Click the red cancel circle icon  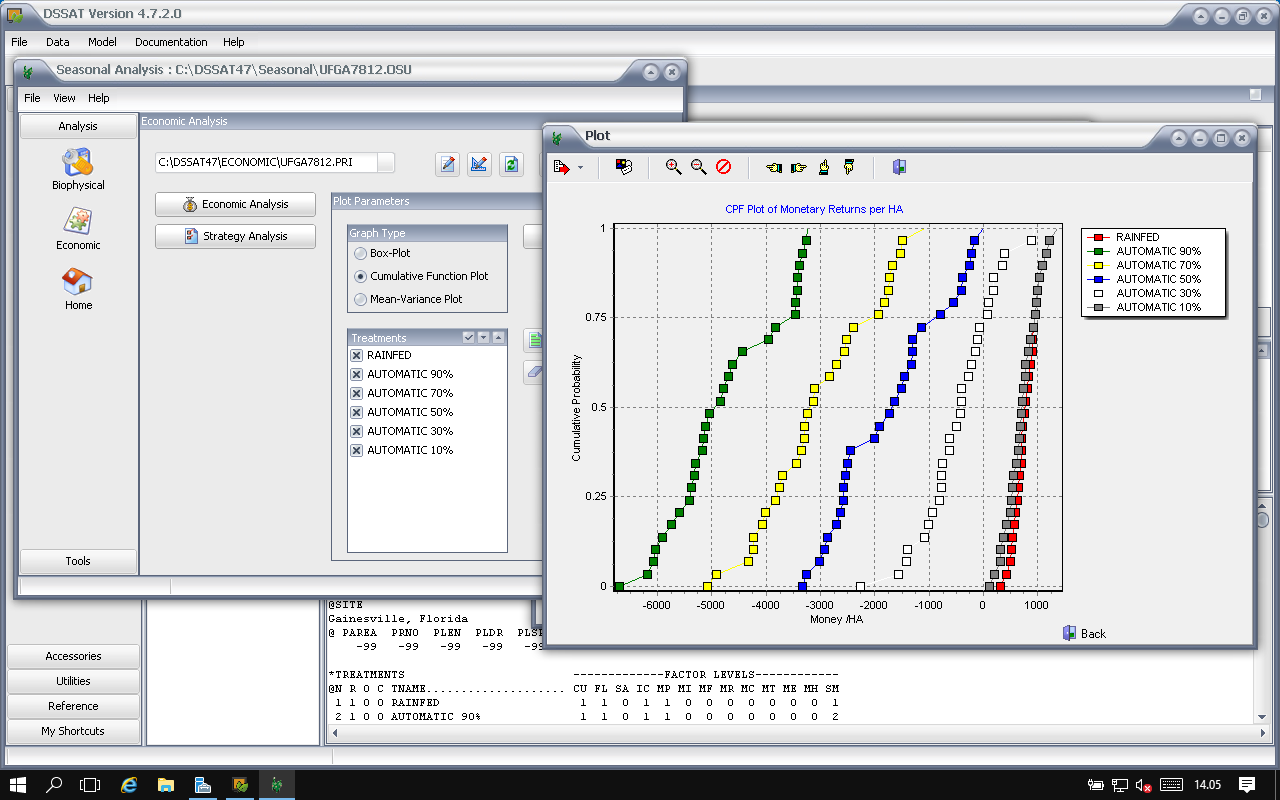(723, 167)
